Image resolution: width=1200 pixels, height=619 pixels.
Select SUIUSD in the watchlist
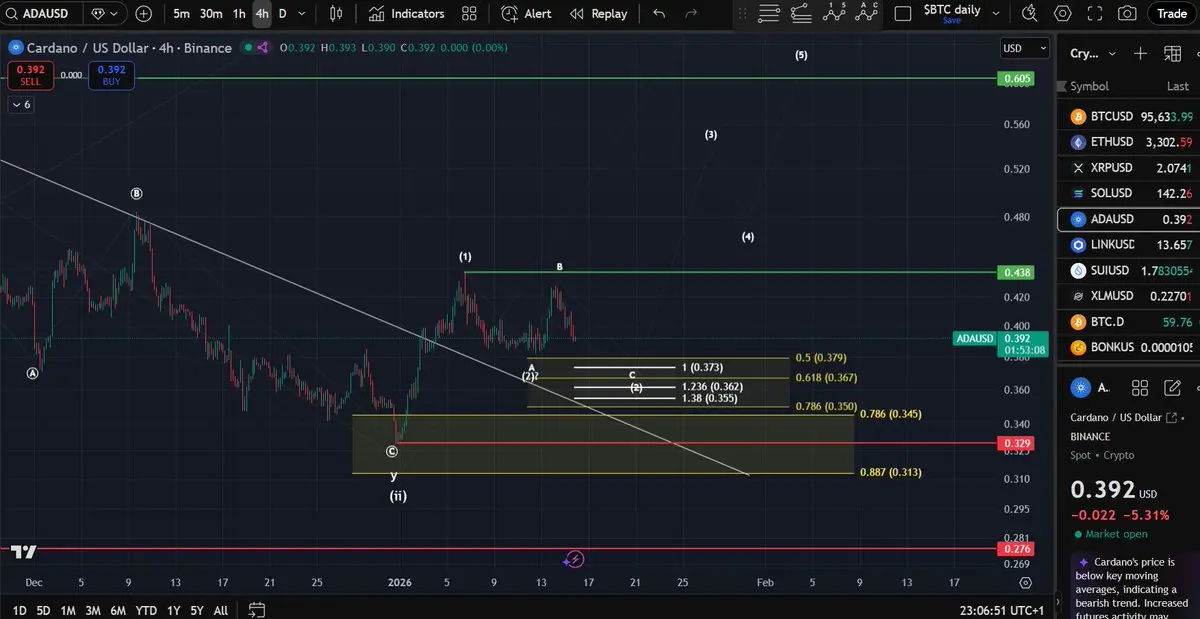point(1128,270)
